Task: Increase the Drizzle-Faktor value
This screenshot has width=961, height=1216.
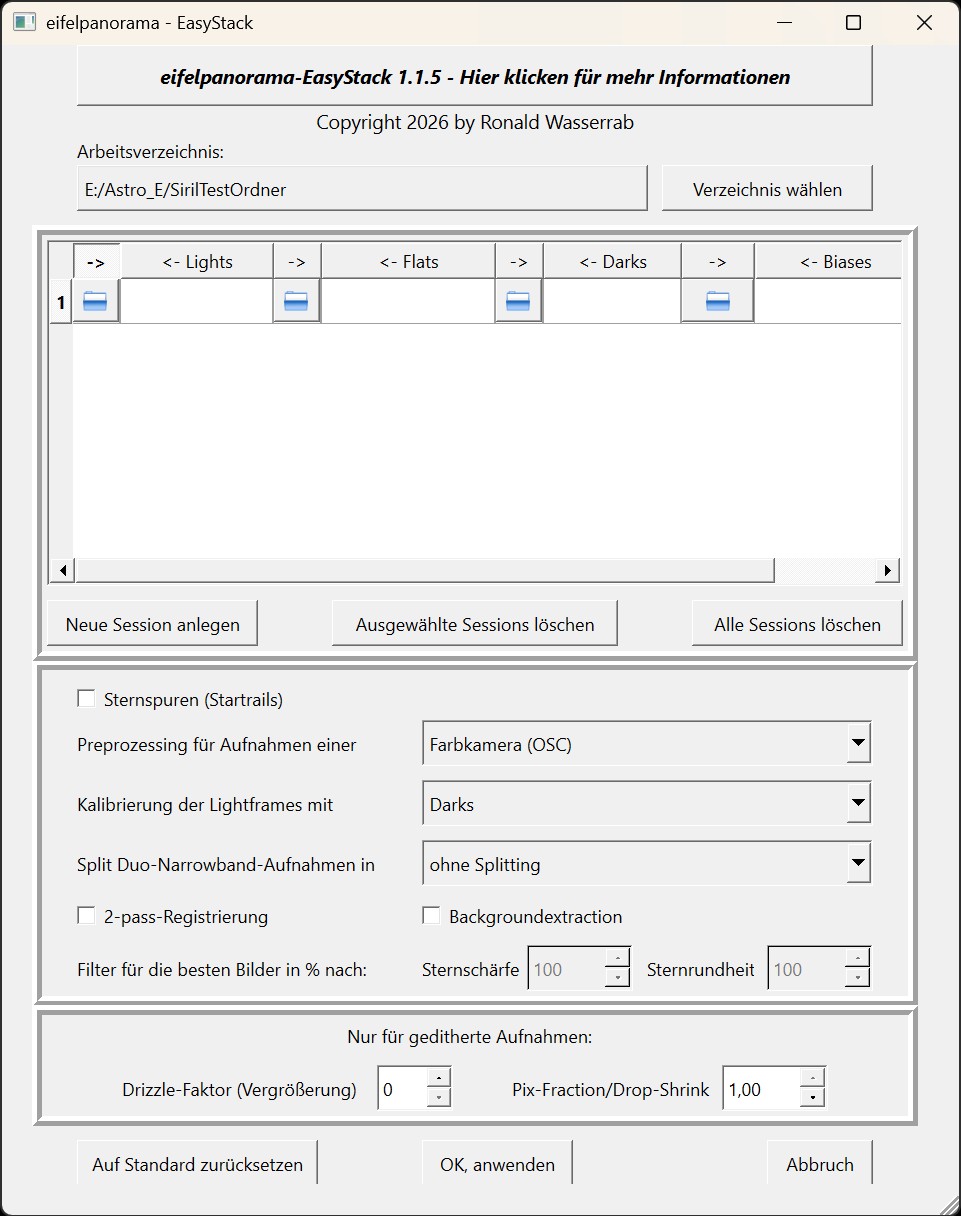Action: (x=439, y=1078)
